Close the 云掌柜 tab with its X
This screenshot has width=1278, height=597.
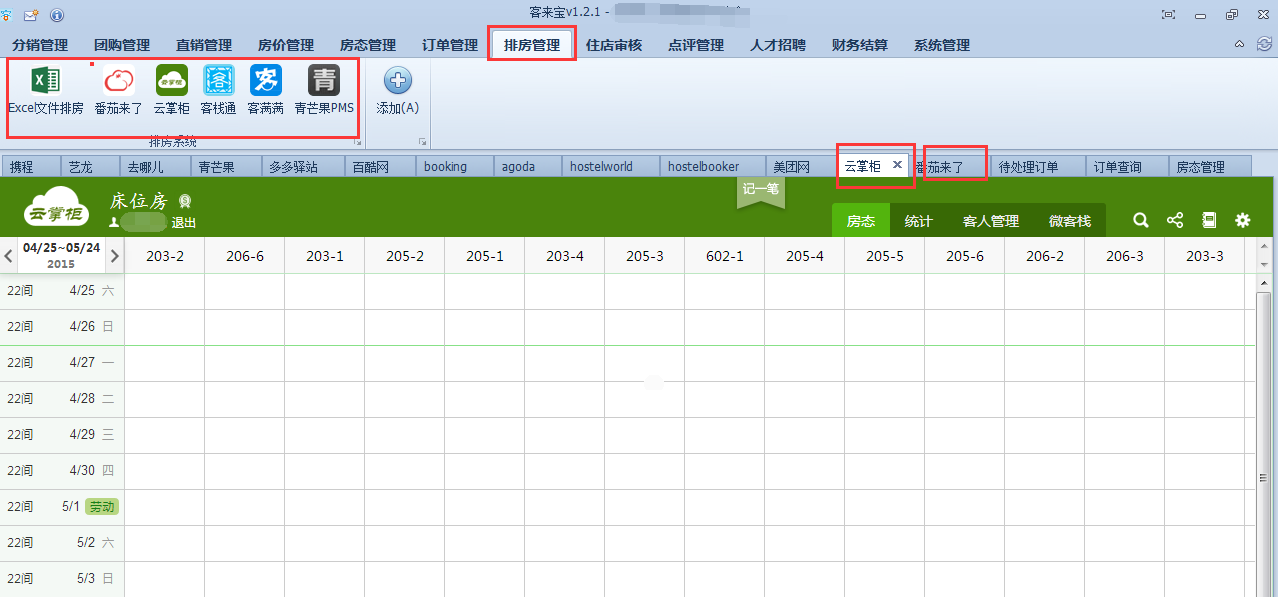point(897,165)
